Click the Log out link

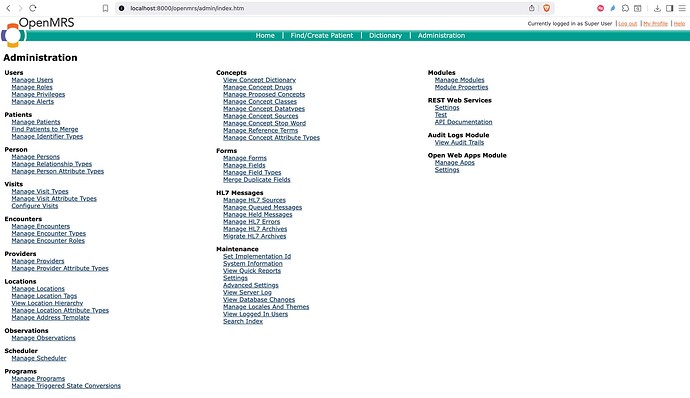[x=628, y=24]
